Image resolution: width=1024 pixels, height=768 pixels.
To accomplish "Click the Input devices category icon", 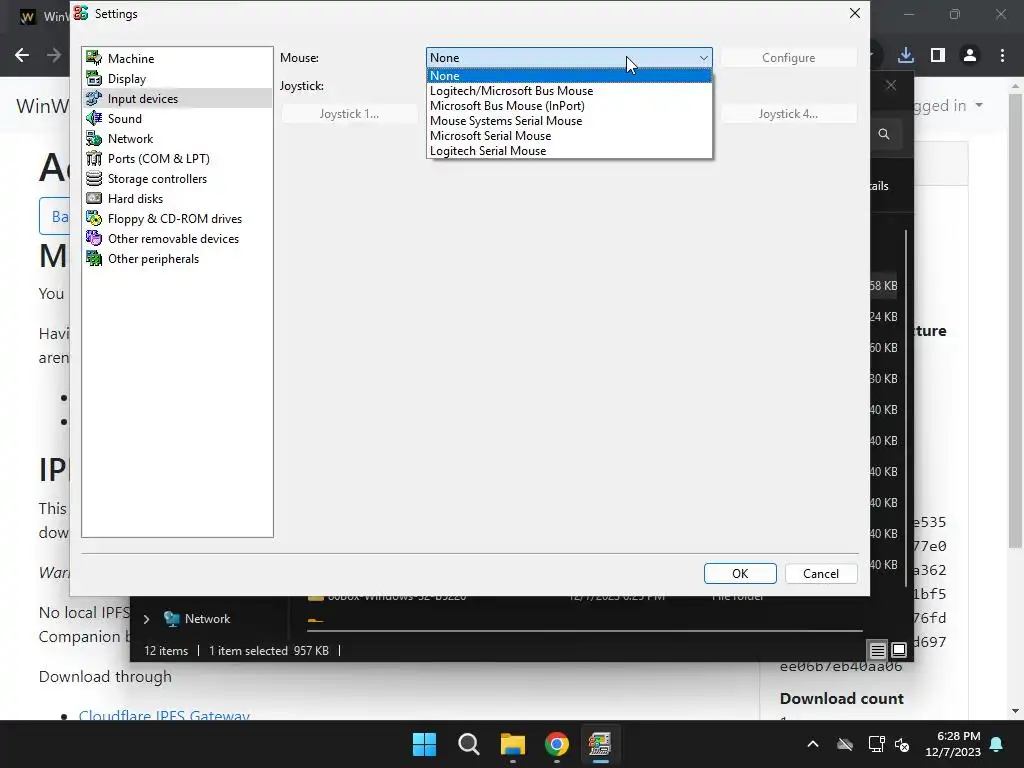I will [94, 99].
